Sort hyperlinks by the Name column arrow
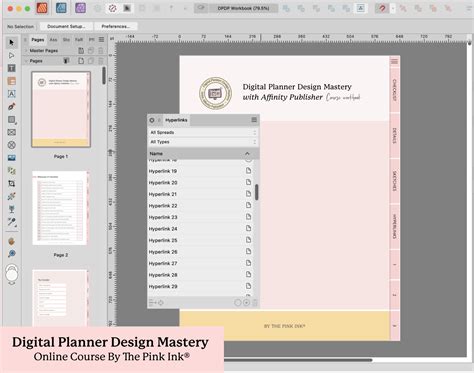 [247, 154]
